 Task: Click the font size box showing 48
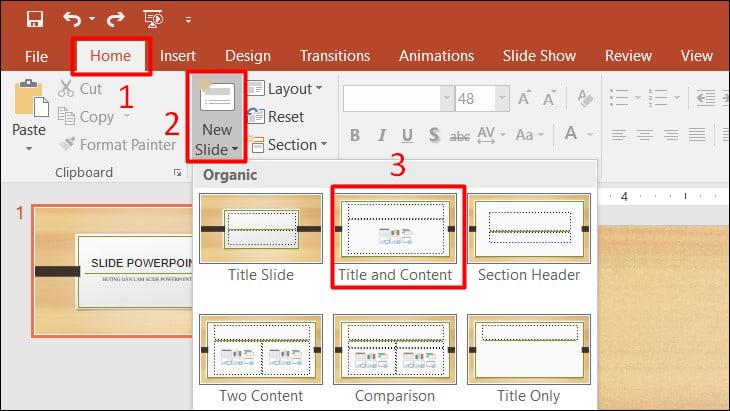click(x=475, y=98)
